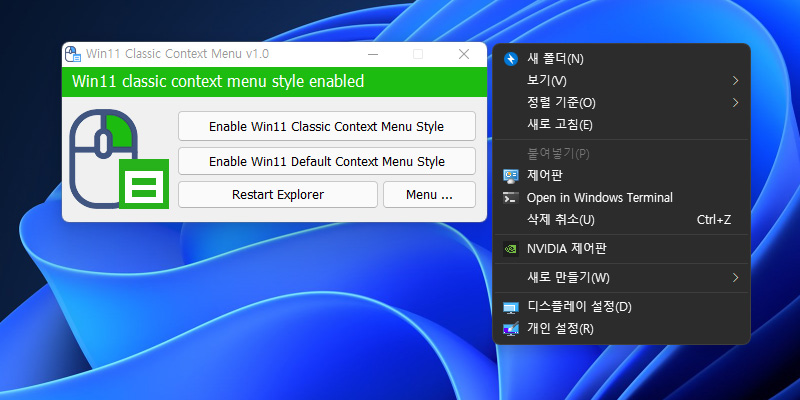Expand the 정렬 기준(O) submenu arrow

735,103
